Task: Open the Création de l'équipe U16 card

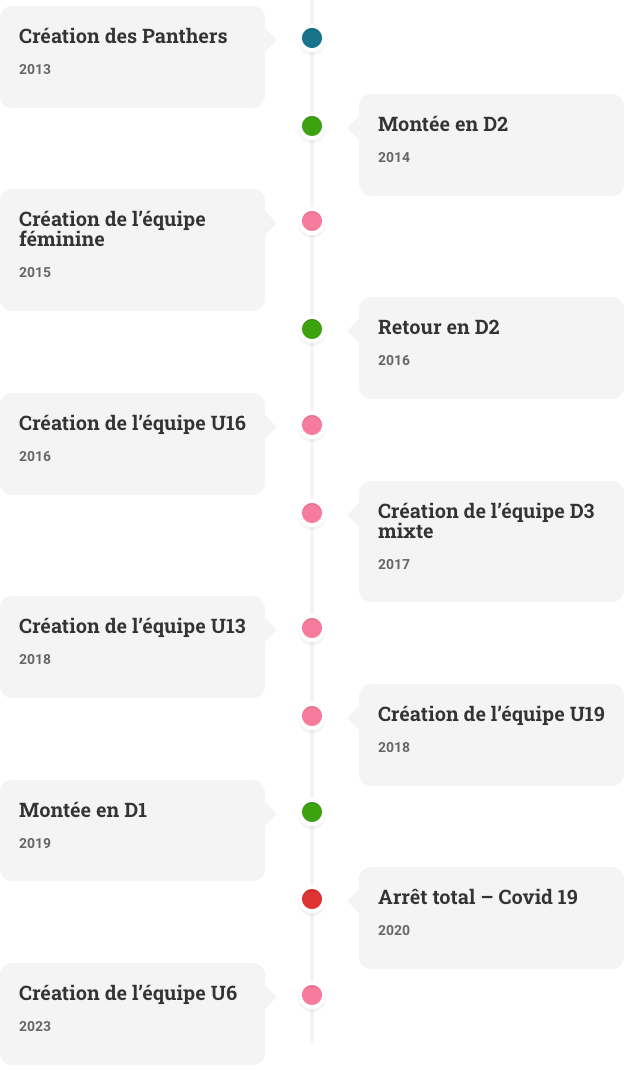Action: [132, 444]
